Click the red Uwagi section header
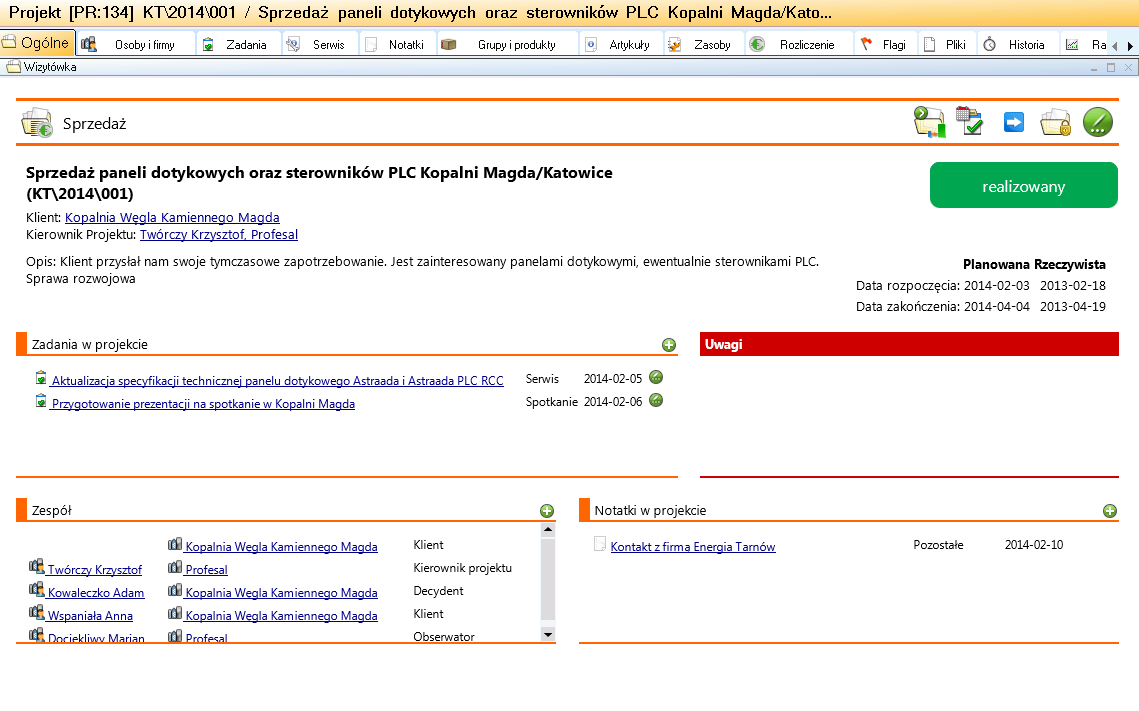This screenshot has width=1139, height=711. [909, 344]
